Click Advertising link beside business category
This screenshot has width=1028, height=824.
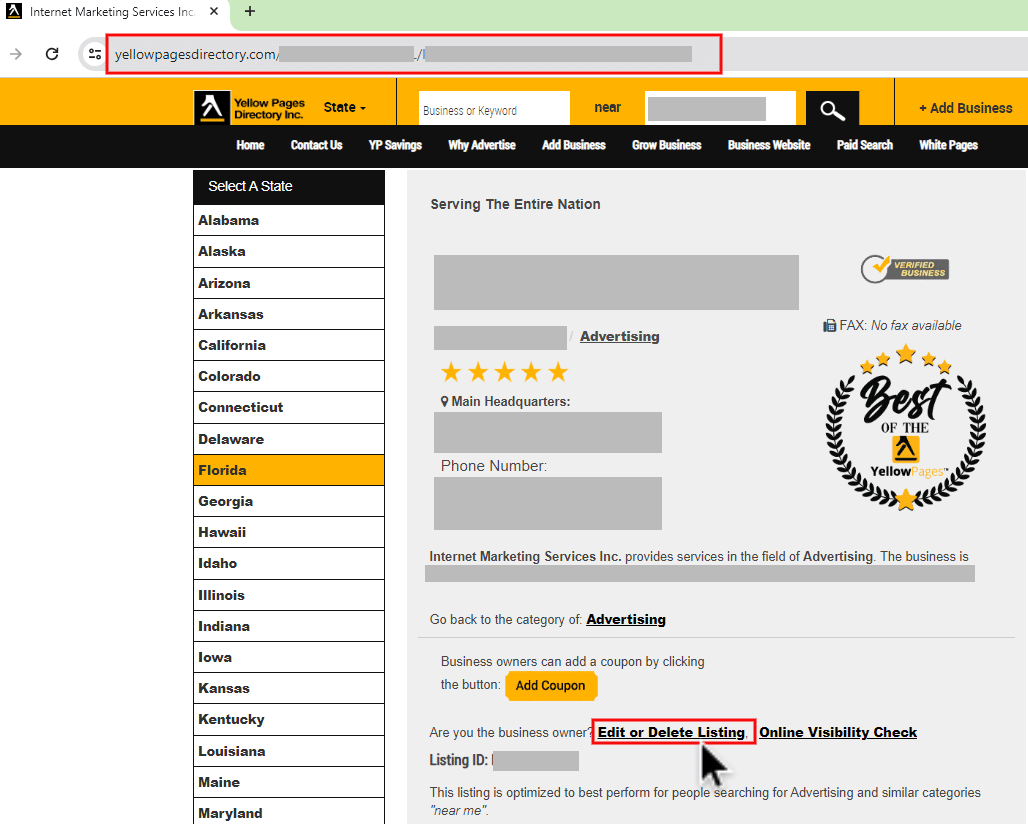[620, 336]
